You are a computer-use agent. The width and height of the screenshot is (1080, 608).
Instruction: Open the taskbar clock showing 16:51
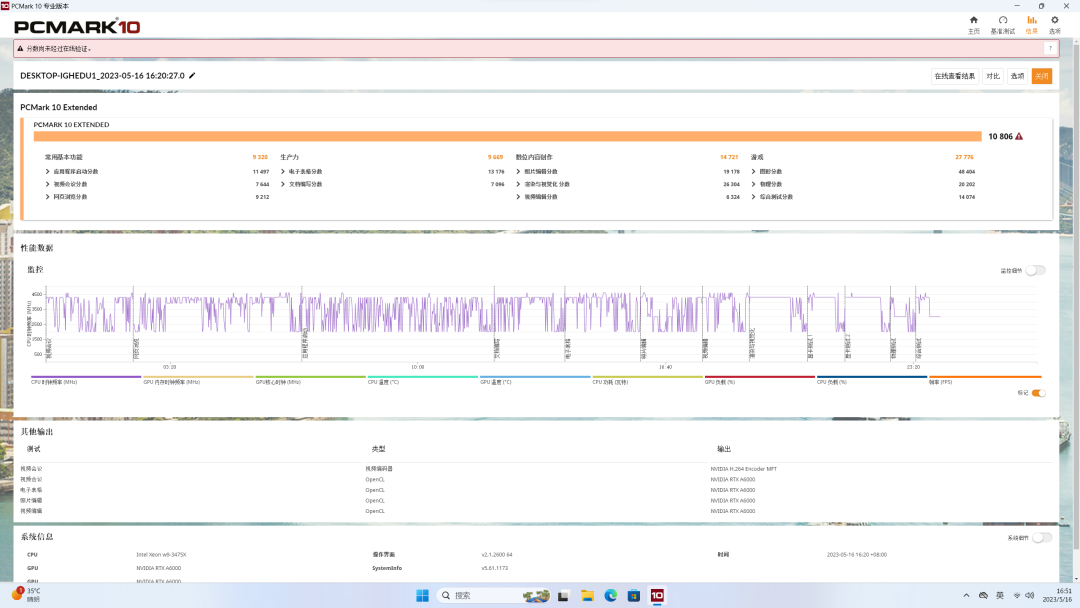(x=1059, y=596)
